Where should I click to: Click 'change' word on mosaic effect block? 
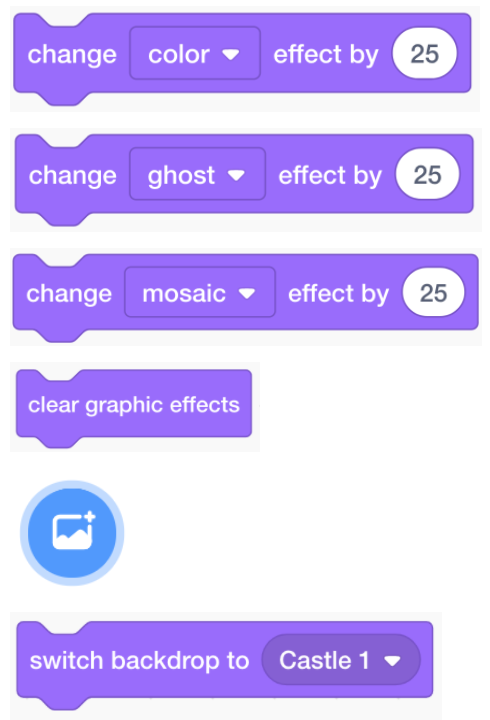(69, 294)
